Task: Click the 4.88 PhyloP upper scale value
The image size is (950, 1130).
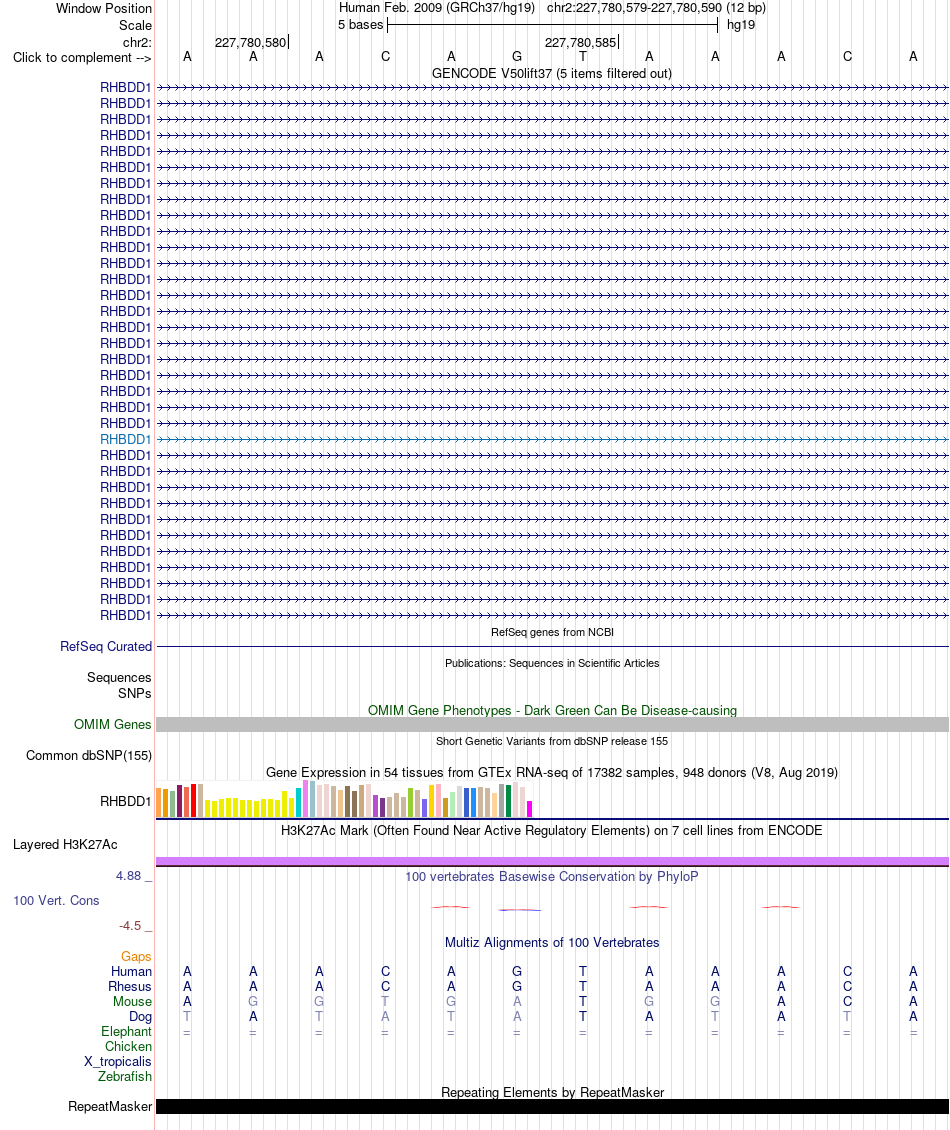Action: (x=128, y=876)
